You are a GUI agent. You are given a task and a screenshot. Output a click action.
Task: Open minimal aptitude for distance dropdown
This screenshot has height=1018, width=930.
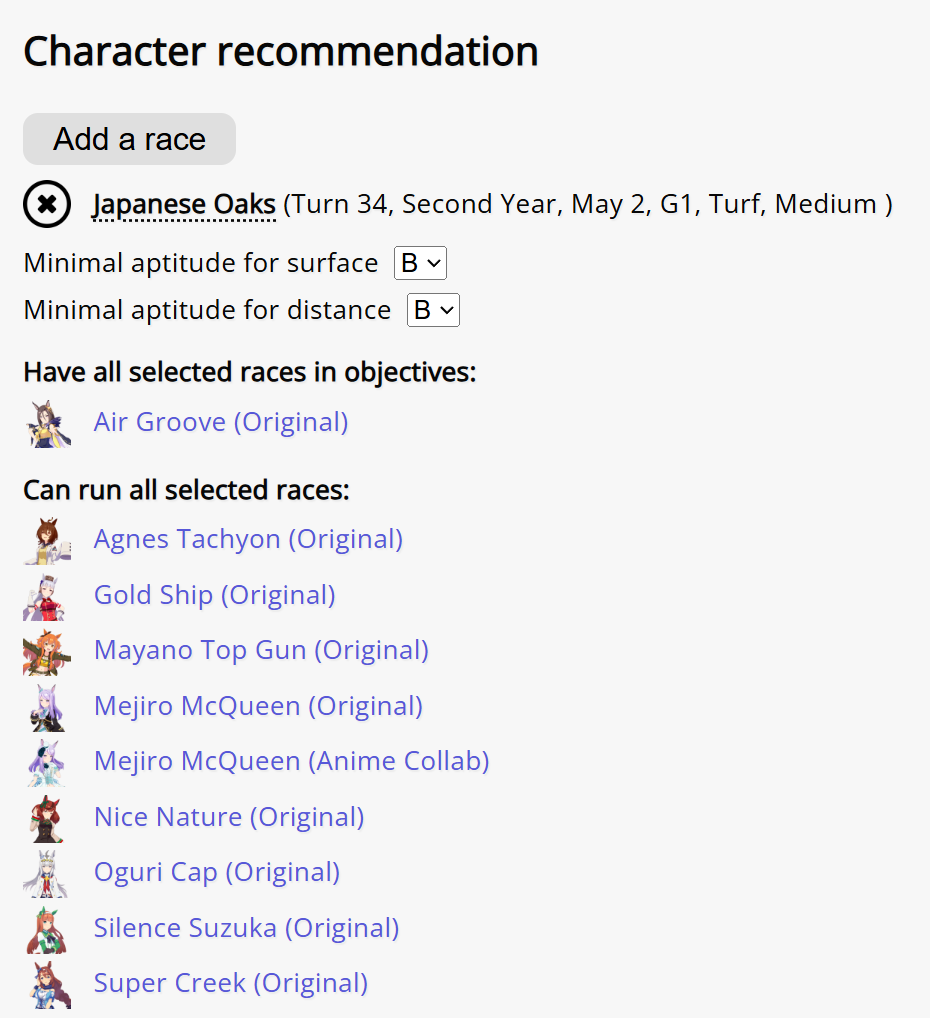coord(433,311)
